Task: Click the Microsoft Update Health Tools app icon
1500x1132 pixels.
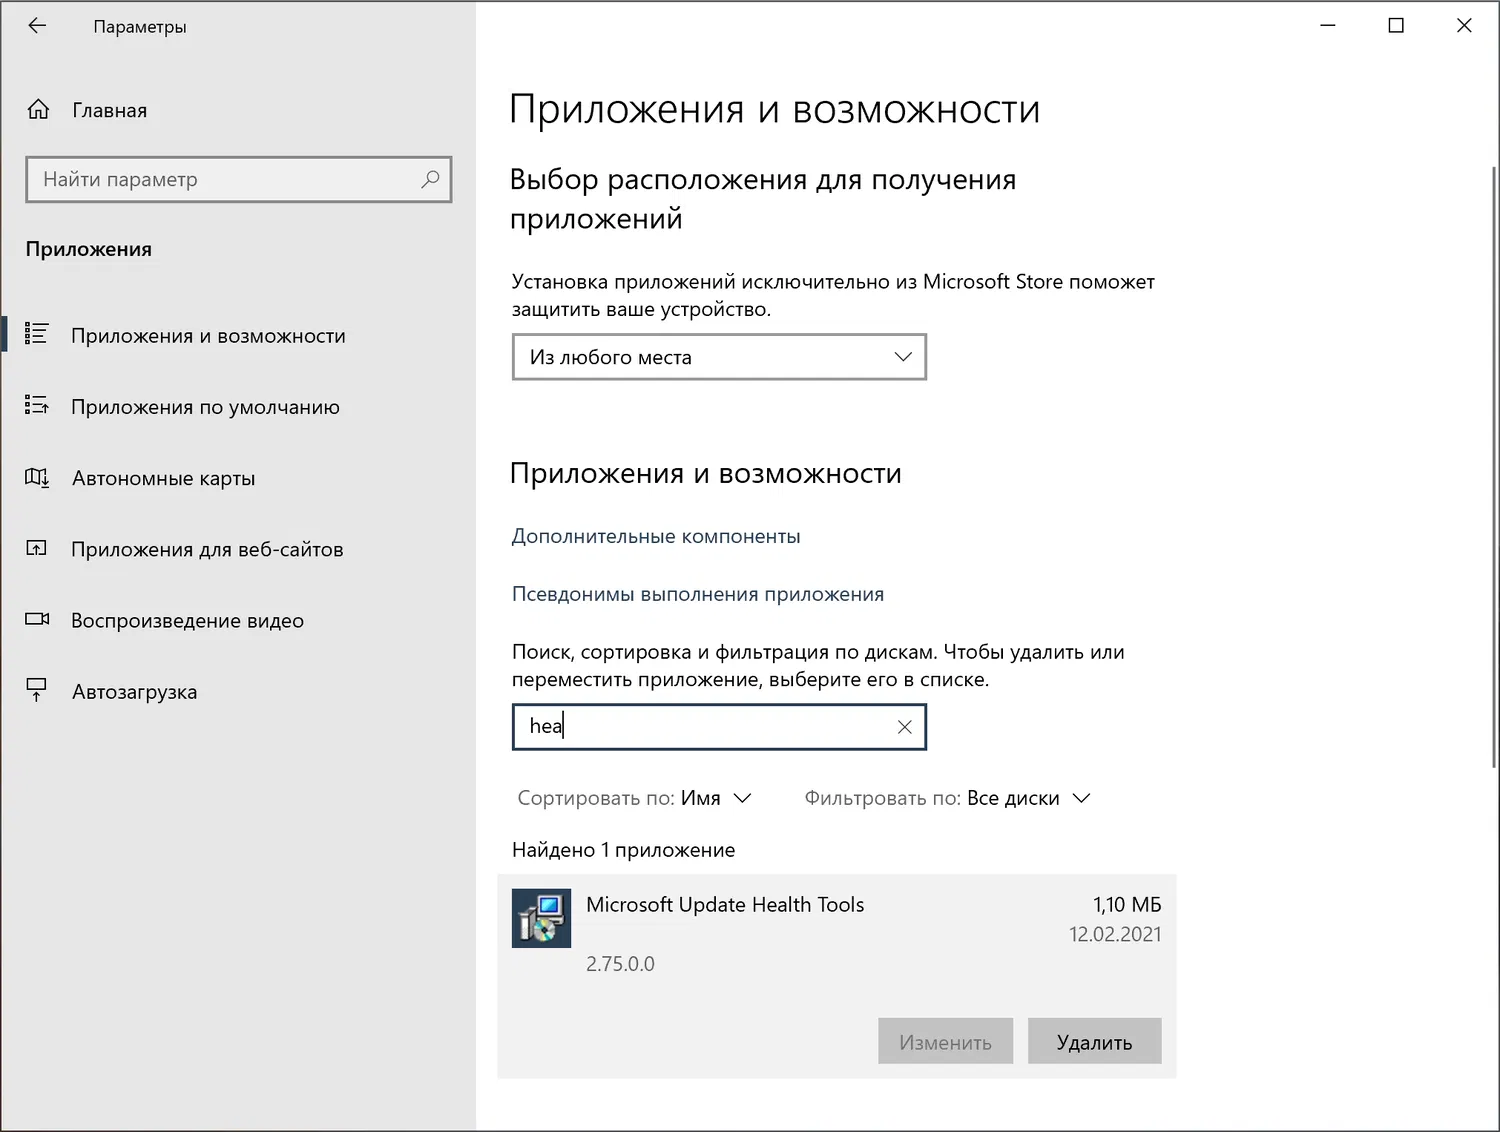Action: 541,918
